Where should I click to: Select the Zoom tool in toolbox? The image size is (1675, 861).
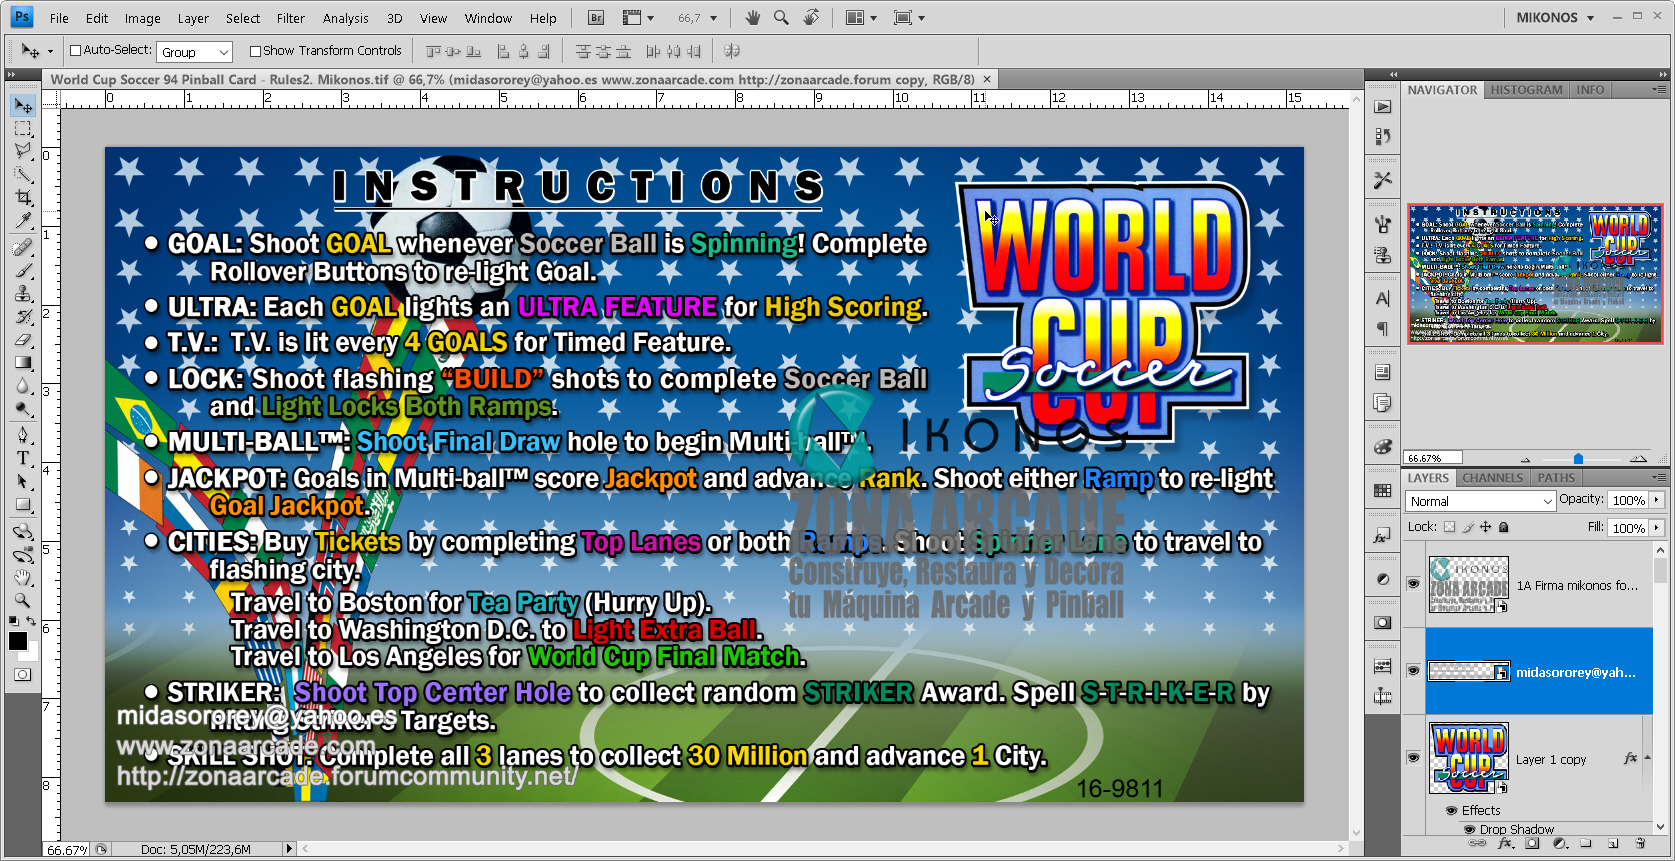point(23,600)
